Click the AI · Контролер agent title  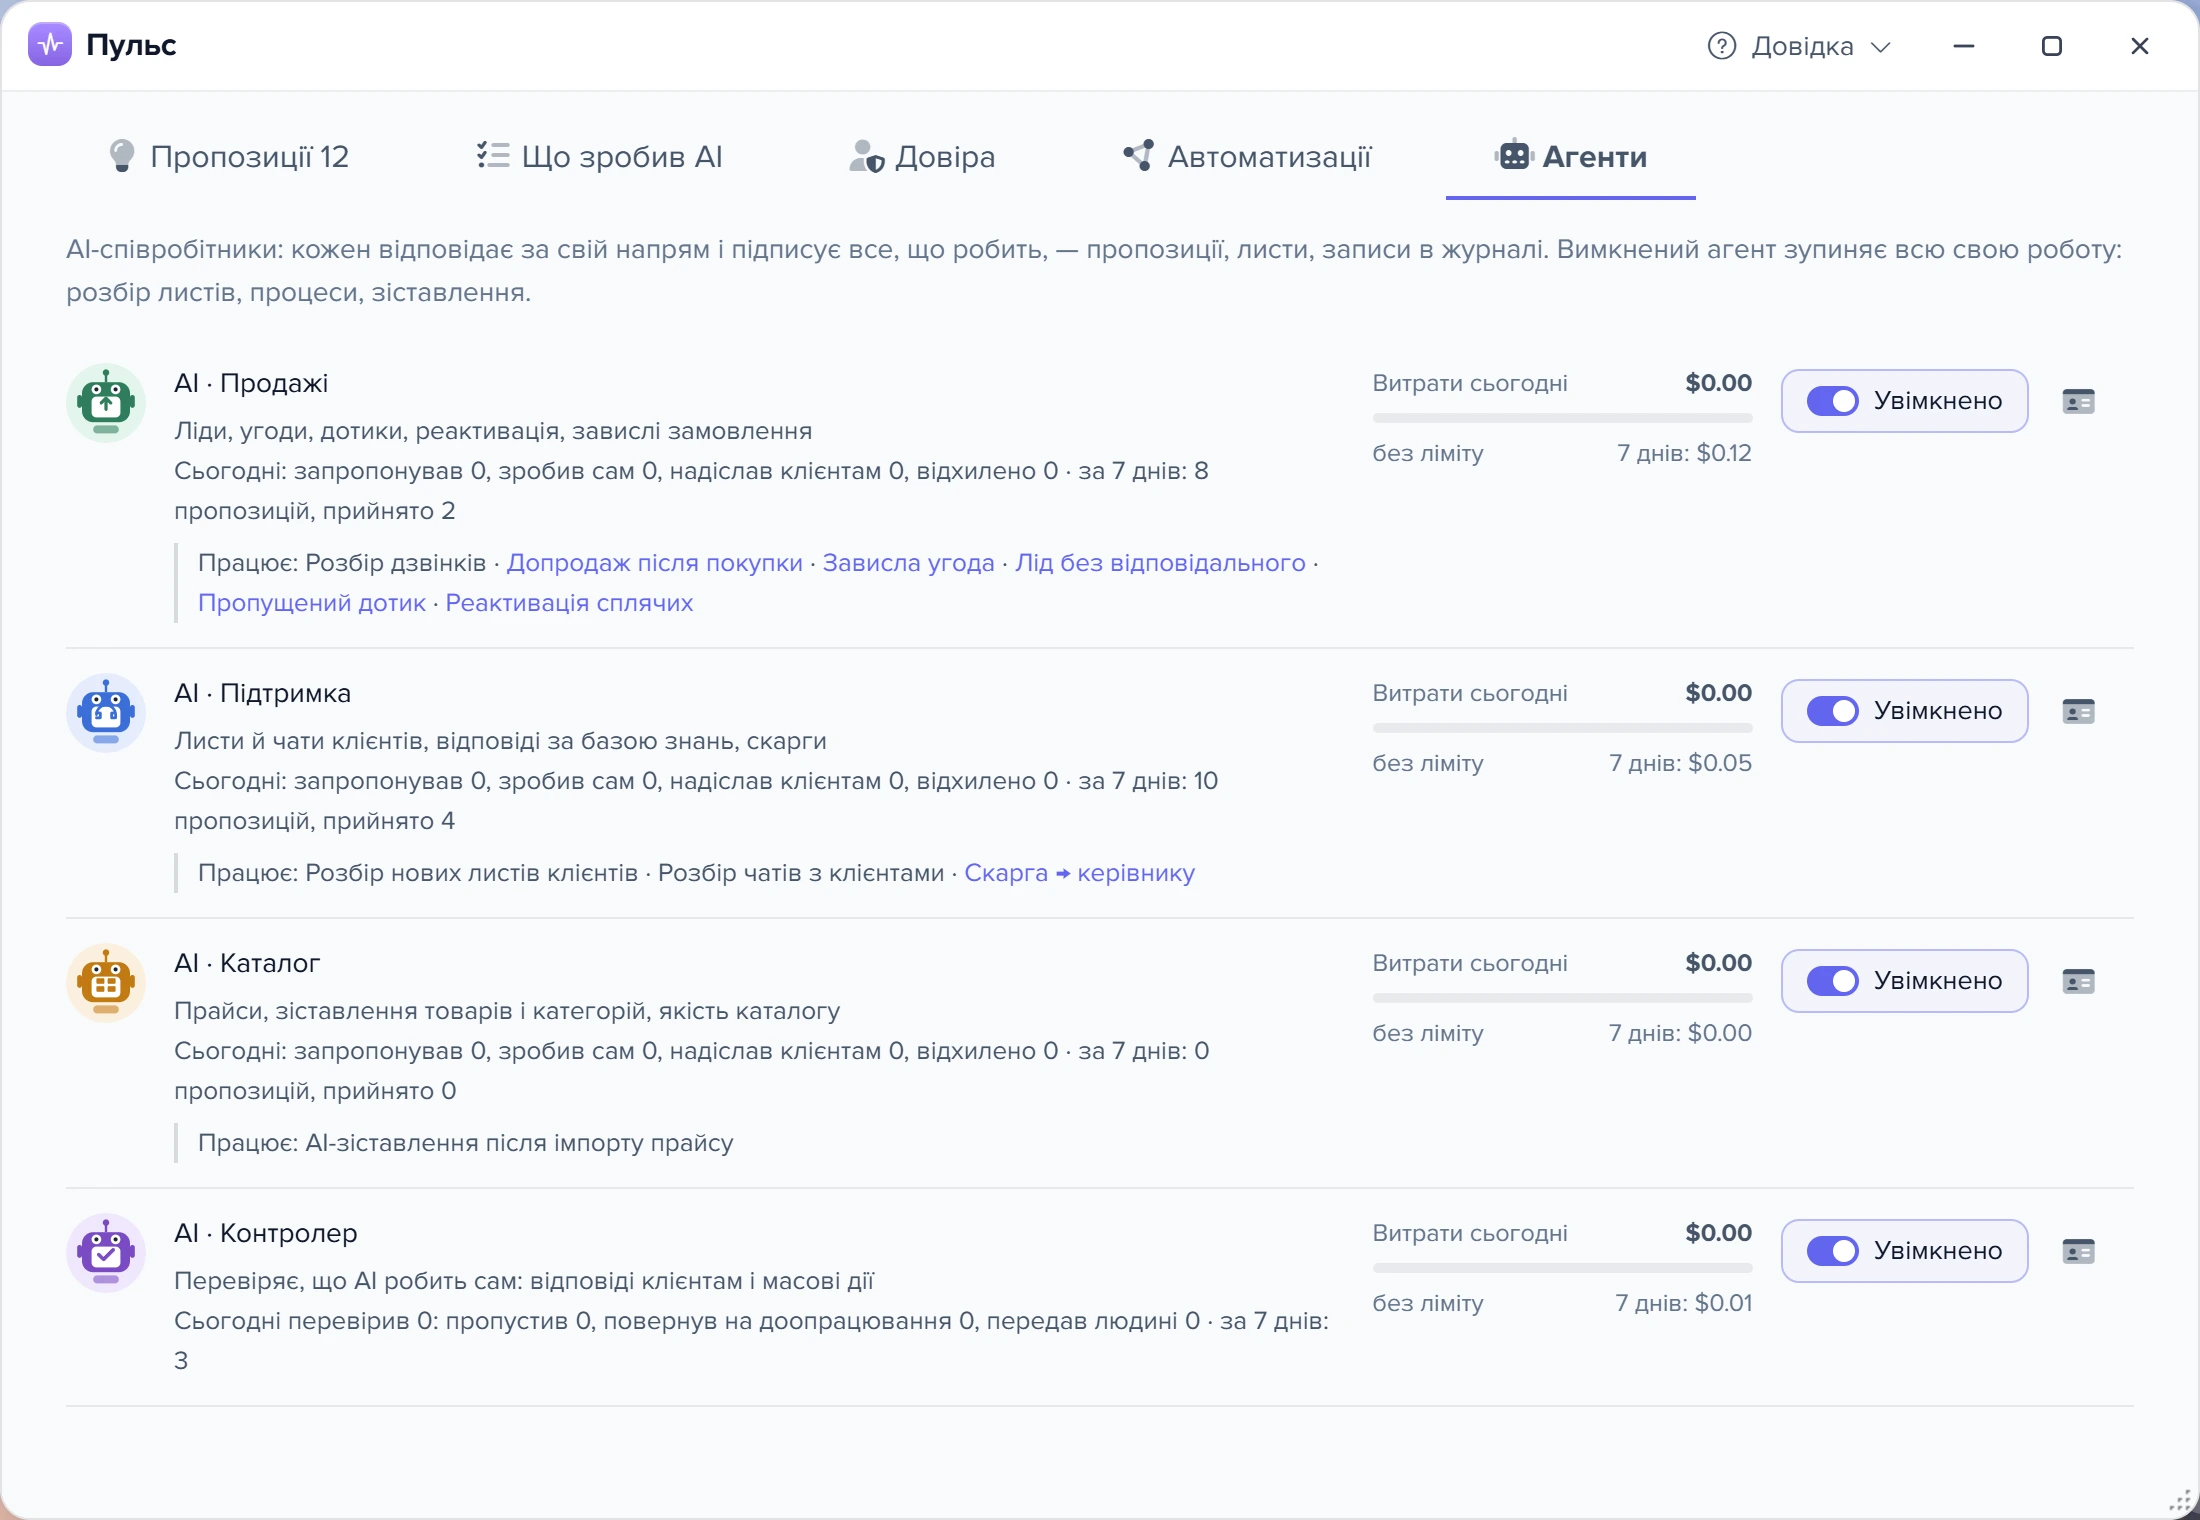pyautogui.click(x=265, y=1233)
